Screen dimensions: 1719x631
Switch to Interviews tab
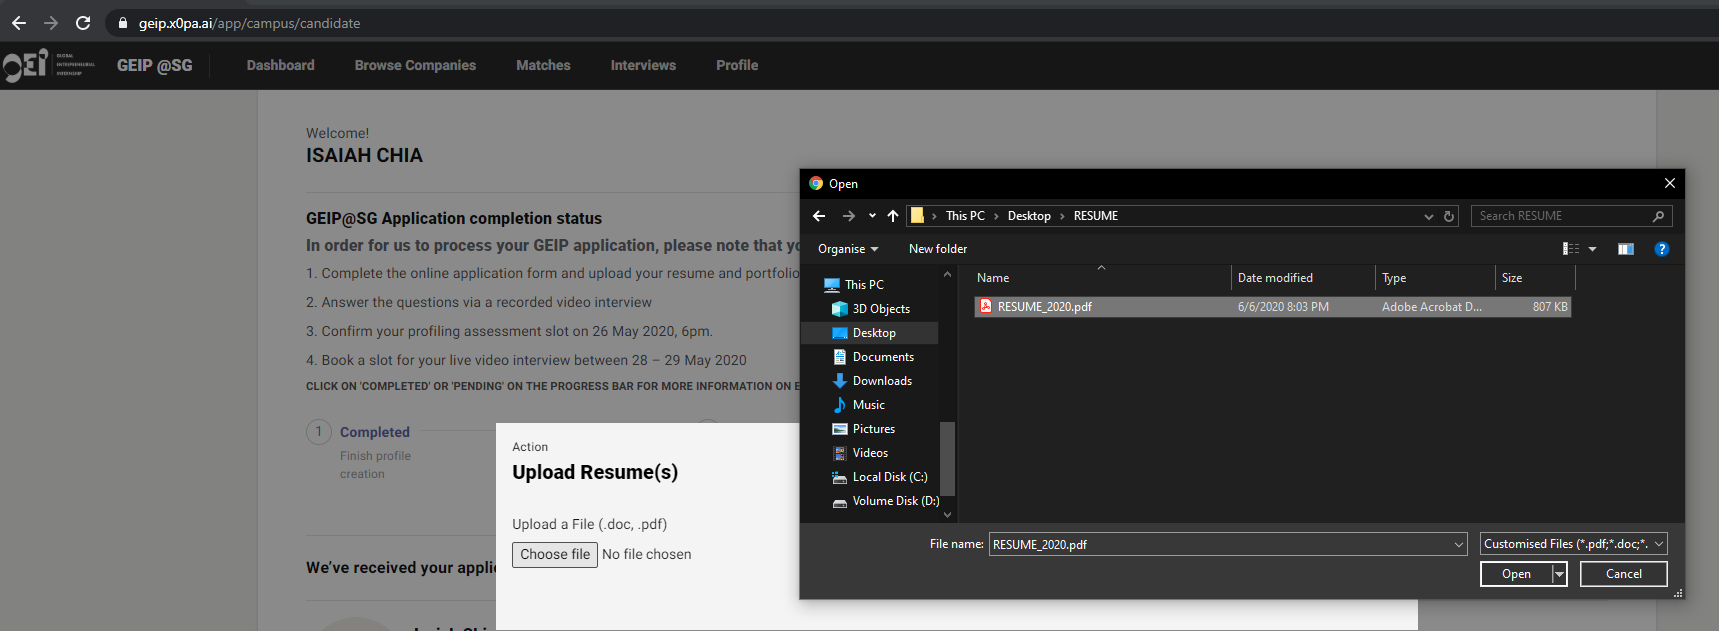click(643, 65)
